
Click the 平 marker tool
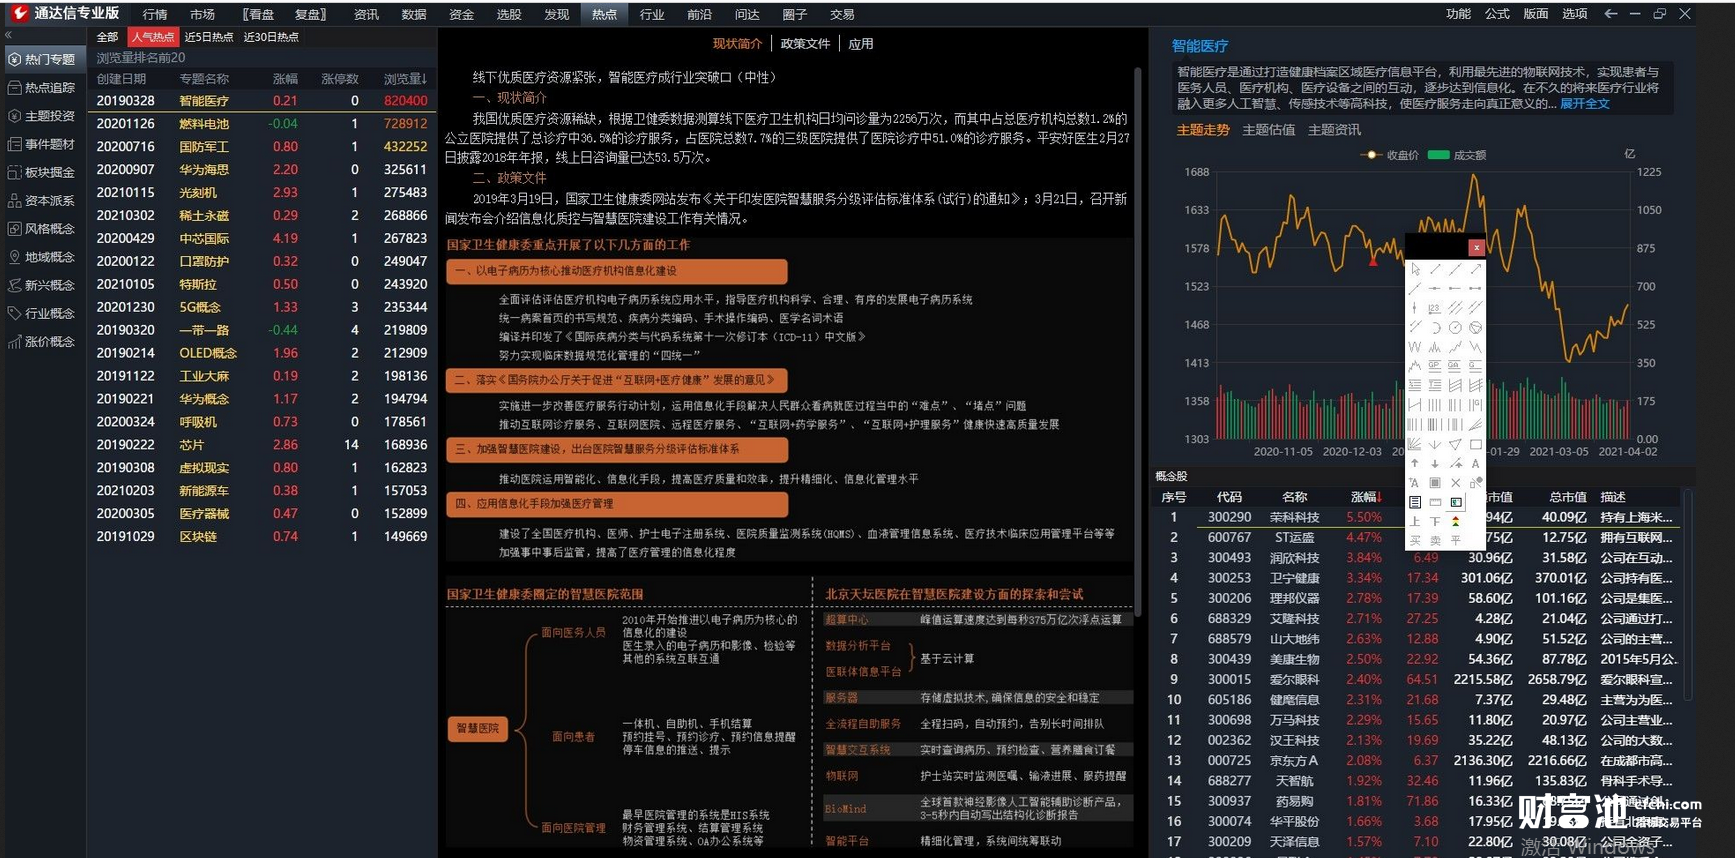point(1455,539)
